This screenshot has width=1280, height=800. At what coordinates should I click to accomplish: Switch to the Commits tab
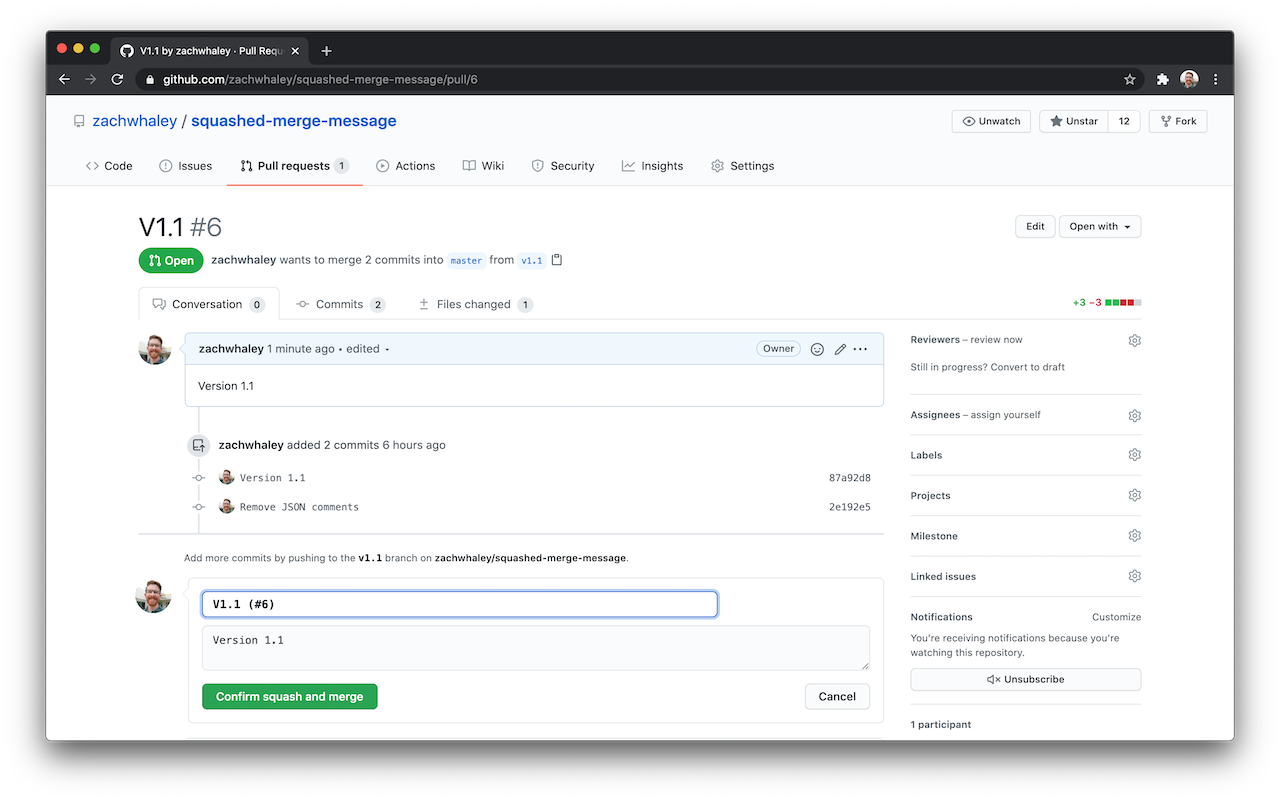click(x=341, y=304)
